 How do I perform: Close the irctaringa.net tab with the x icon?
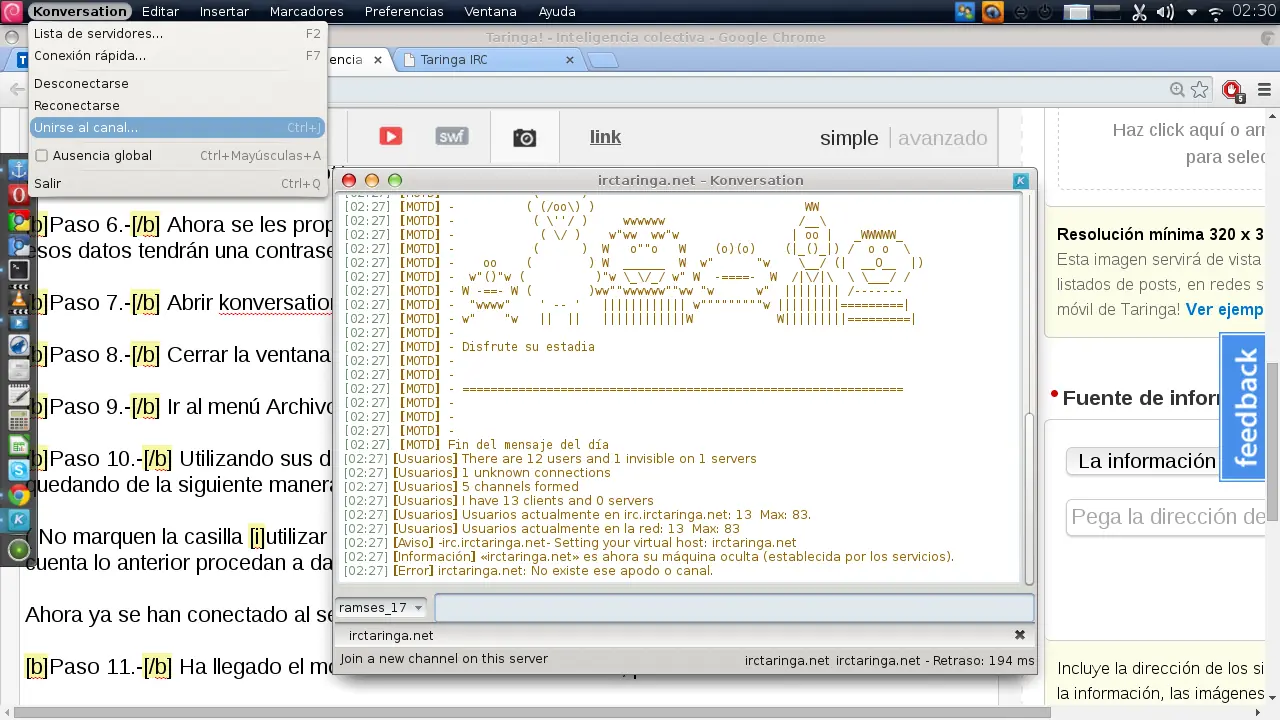[x=1019, y=635]
